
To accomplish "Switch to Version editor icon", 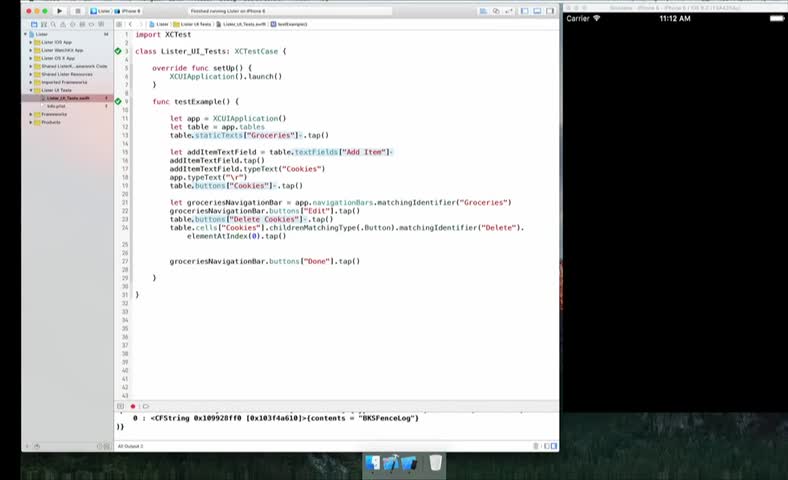I will [509, 11].
